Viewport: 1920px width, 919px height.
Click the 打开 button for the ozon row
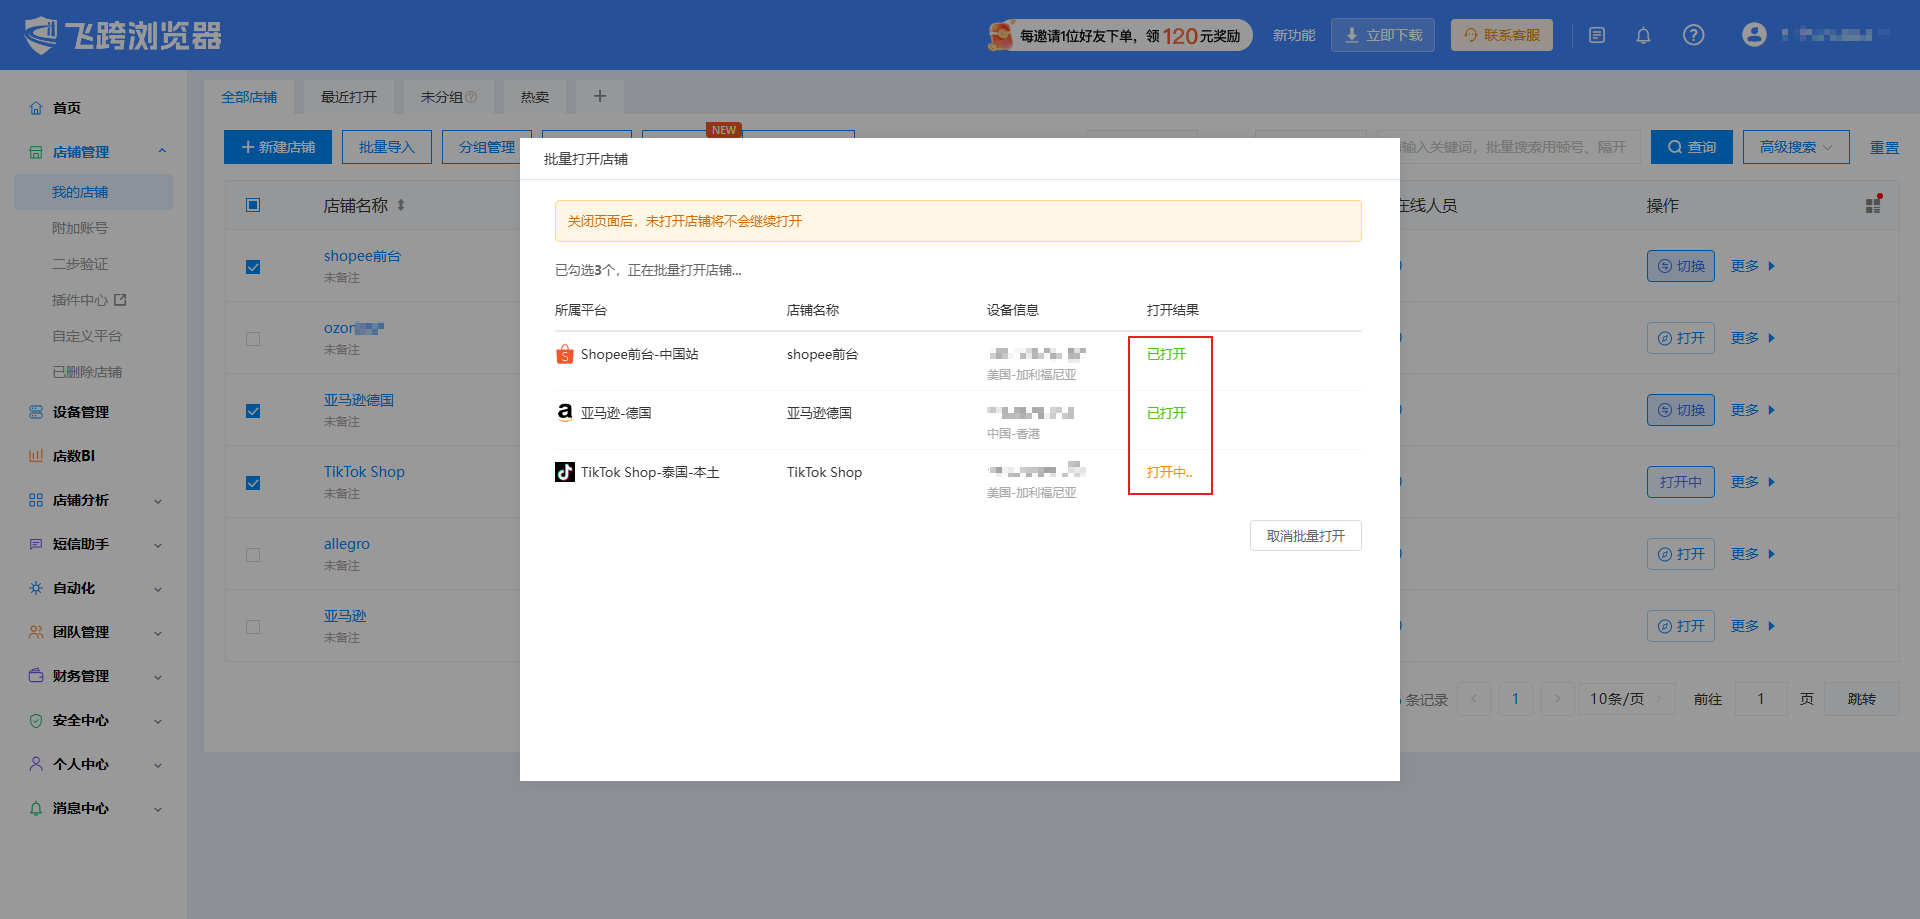click(1681, 338)
